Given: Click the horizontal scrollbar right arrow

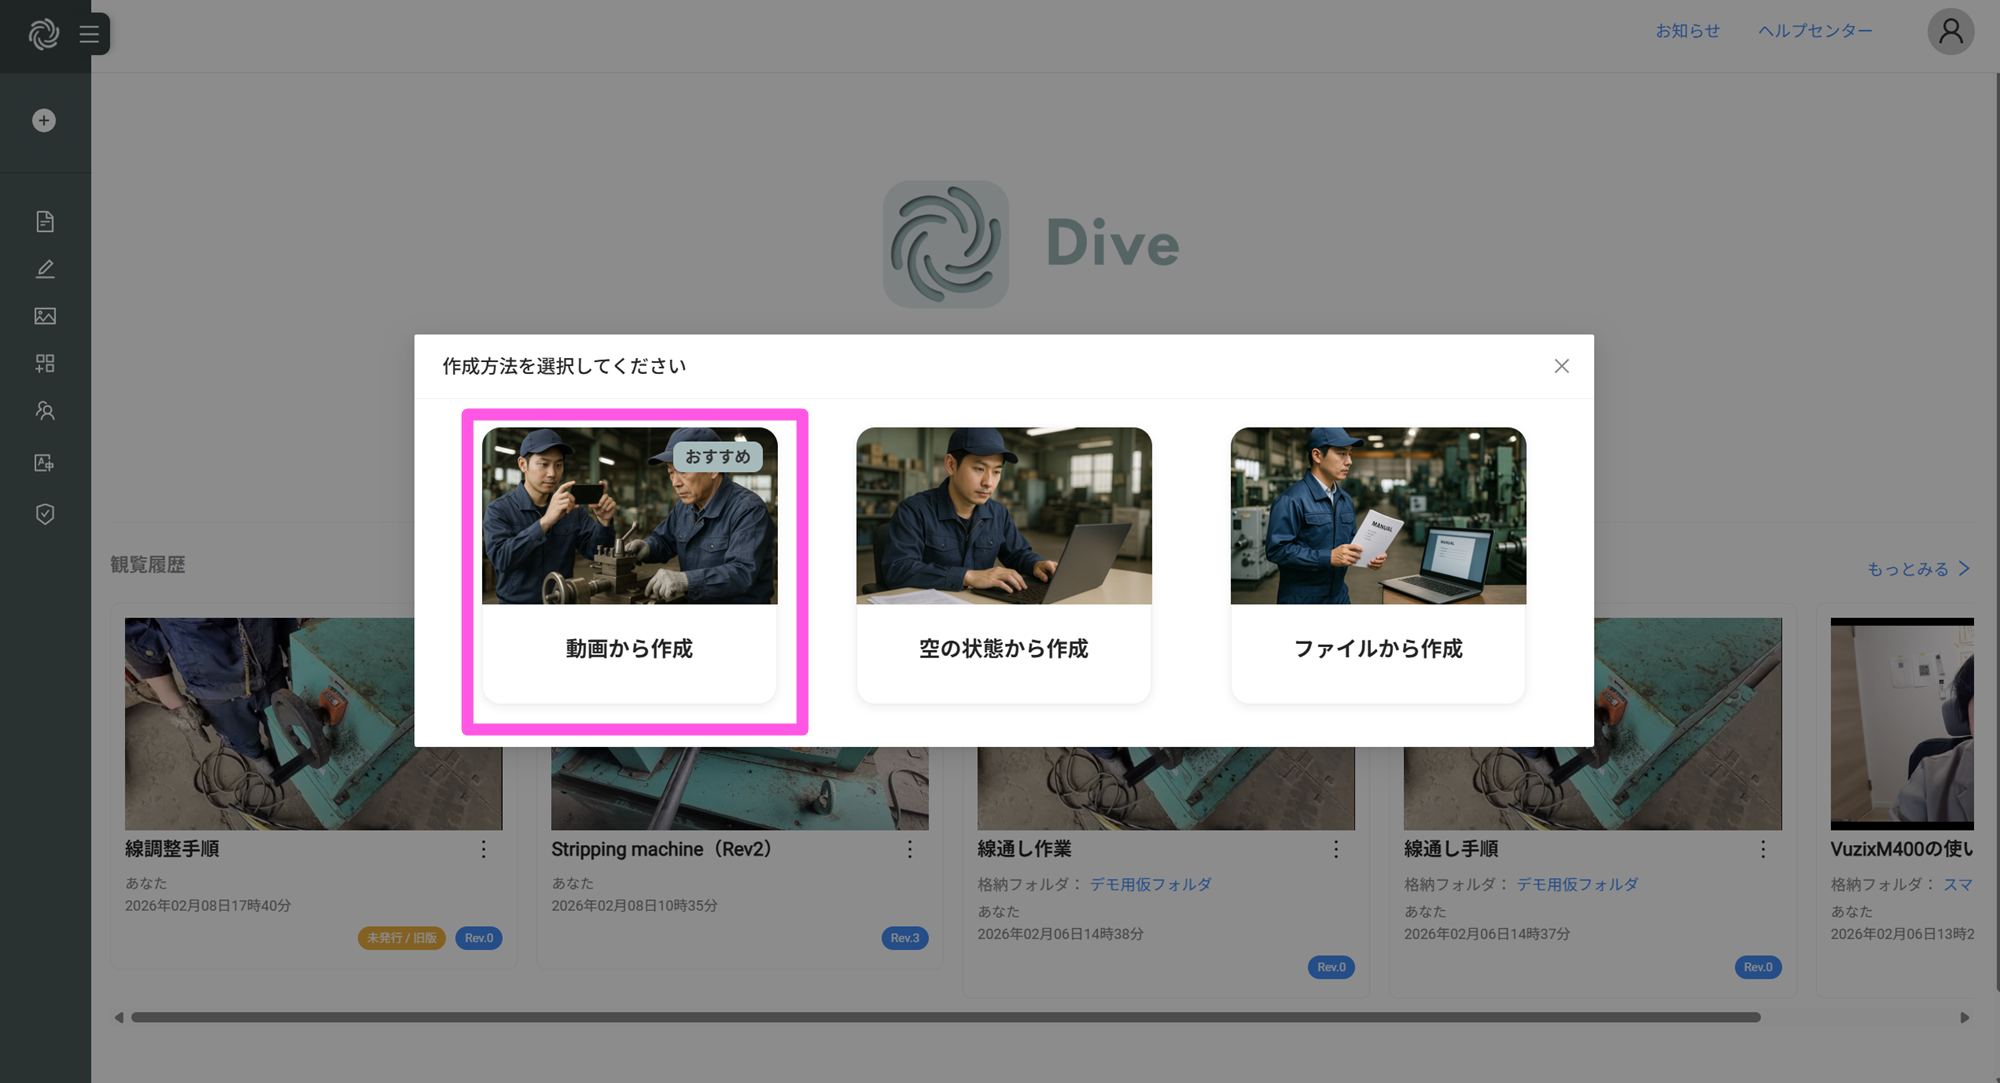Looking at the screenshot, I should [x=1964, y=1018].
